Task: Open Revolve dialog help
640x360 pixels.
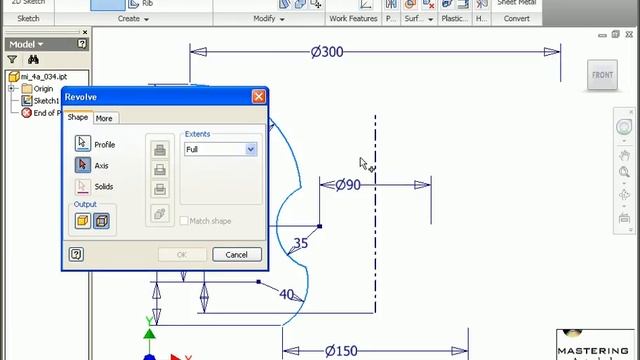Action: click(76, 254)
